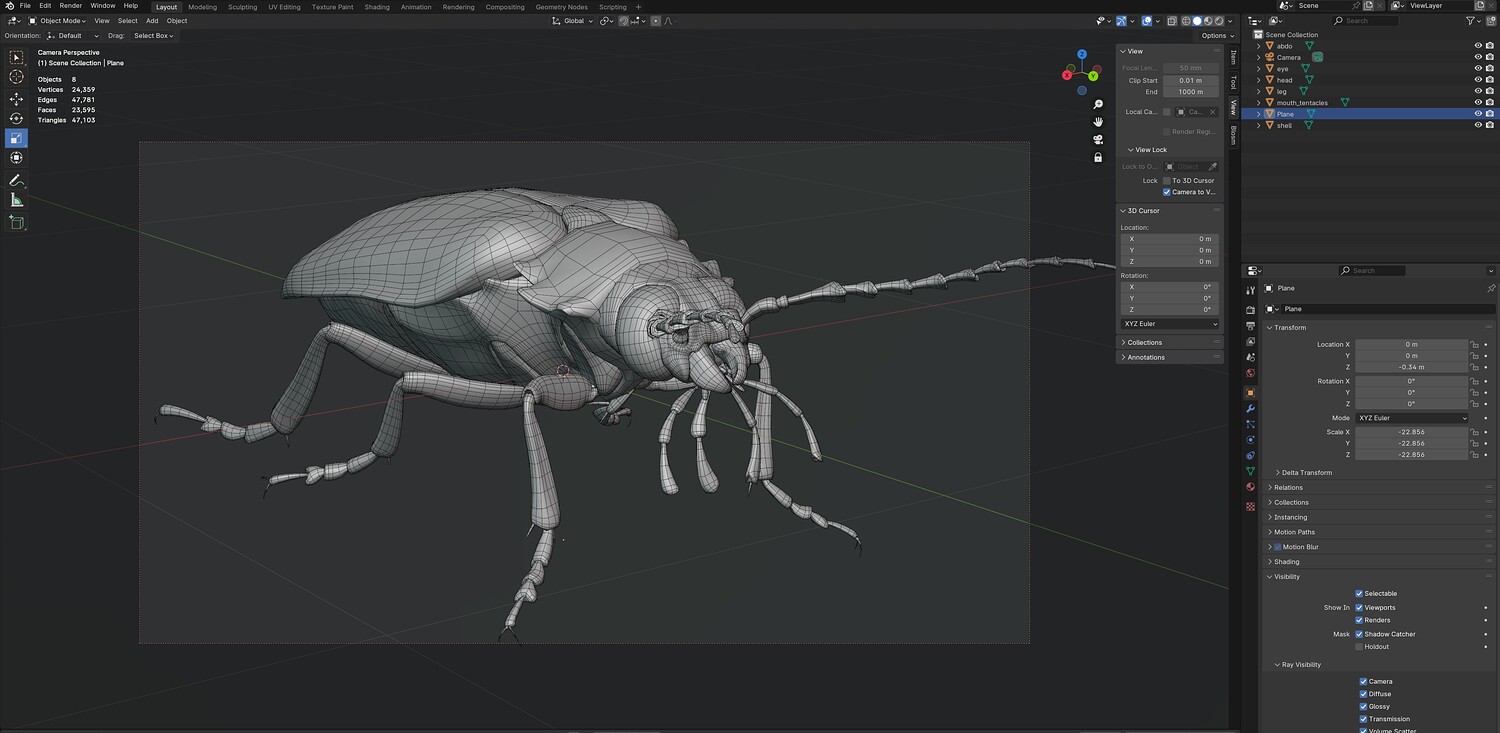Screen dimensions: 1500x733
Task: Choose the Move tool
Action: (16, 99)
